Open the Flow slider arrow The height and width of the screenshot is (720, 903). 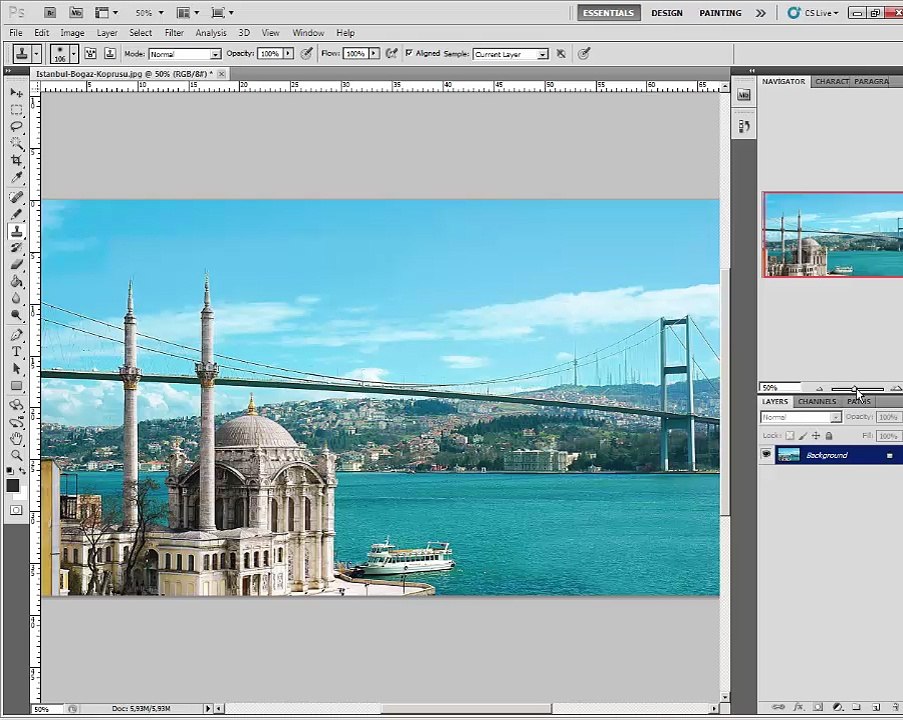pyautogui.click(x=374, y=54)
